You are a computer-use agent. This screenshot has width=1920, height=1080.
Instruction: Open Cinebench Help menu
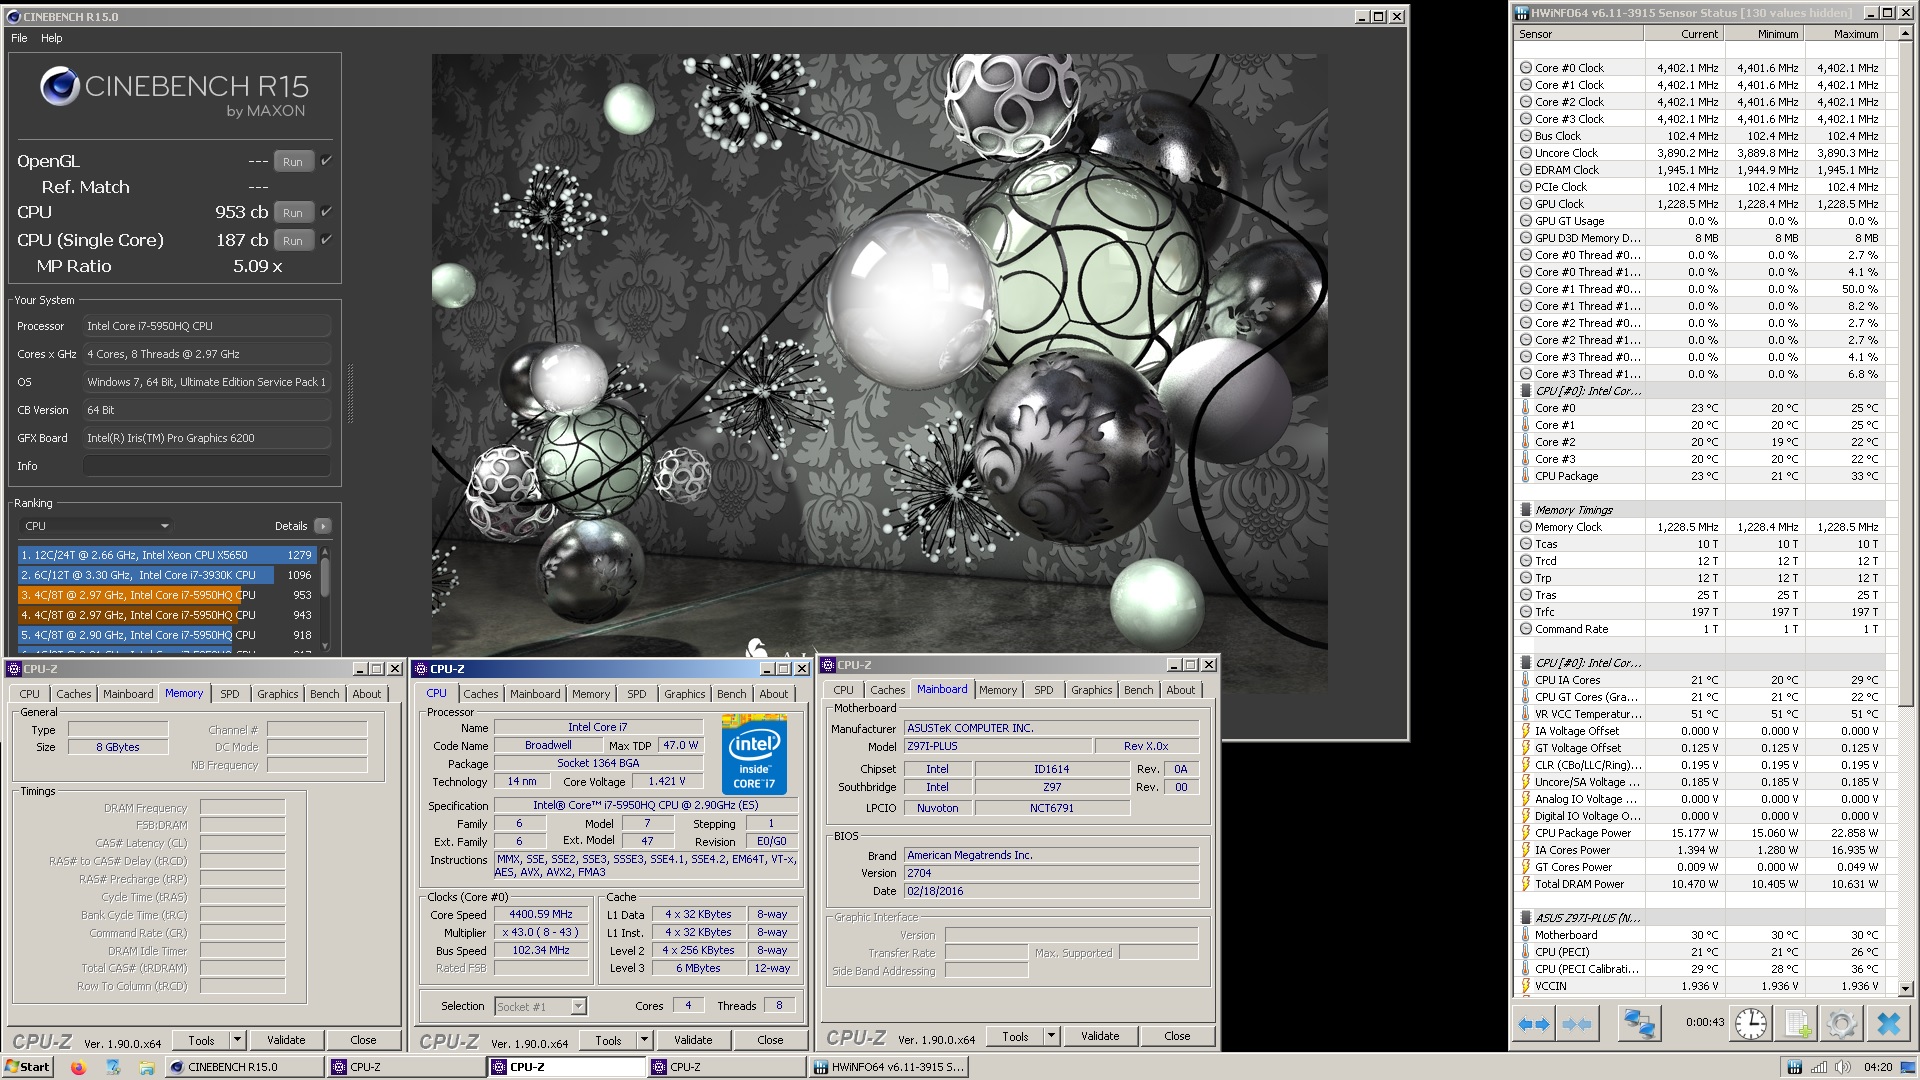[52, 38]
